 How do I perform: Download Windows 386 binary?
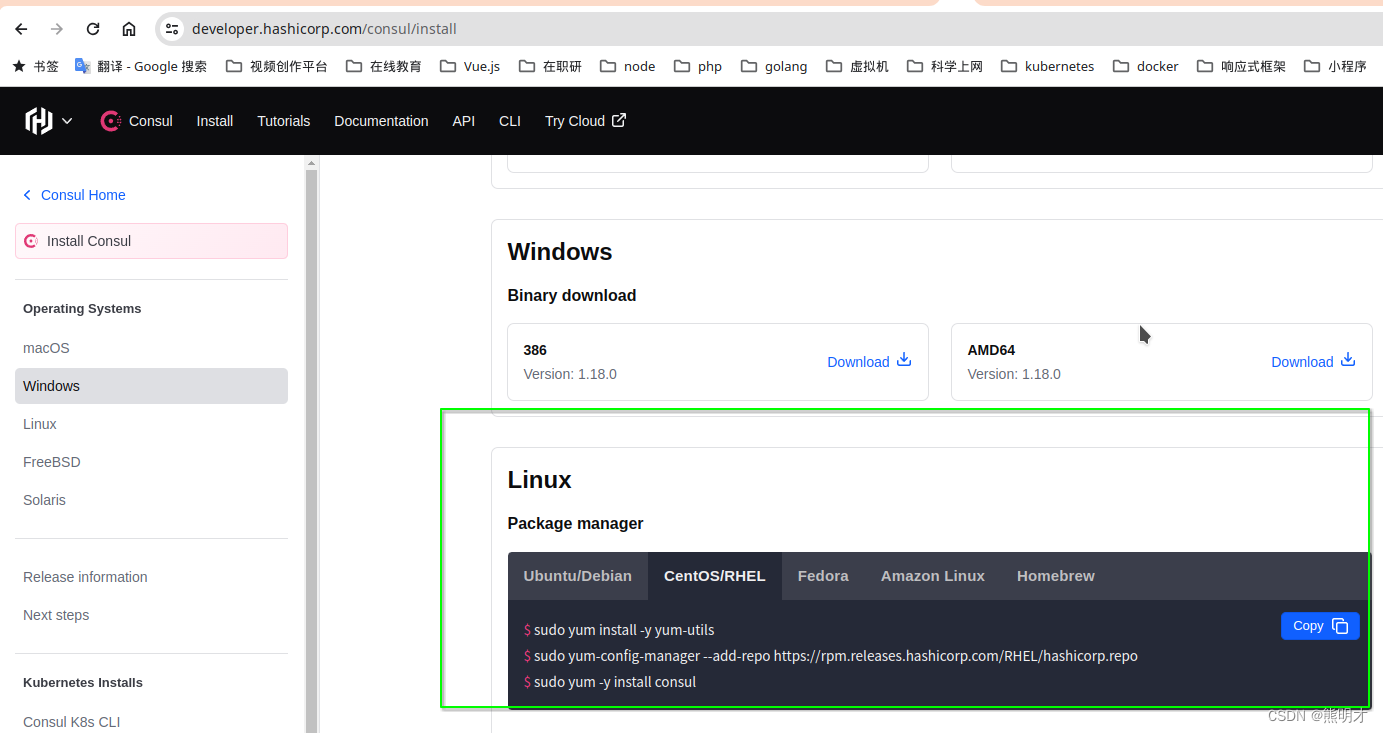(x=869, y=361)
